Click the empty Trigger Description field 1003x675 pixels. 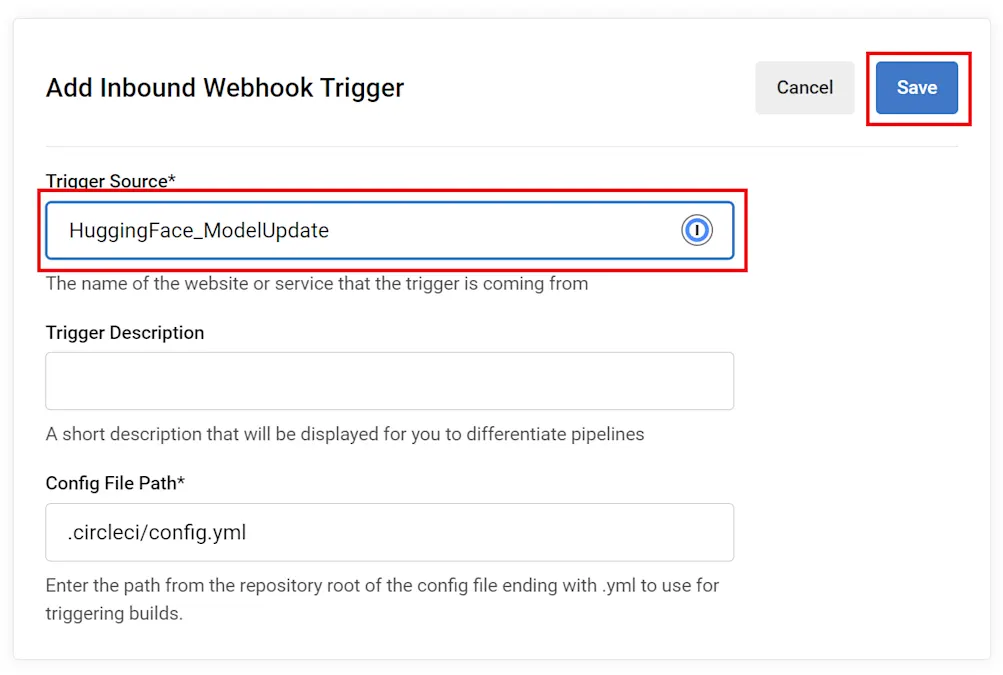tap(390, 381)
